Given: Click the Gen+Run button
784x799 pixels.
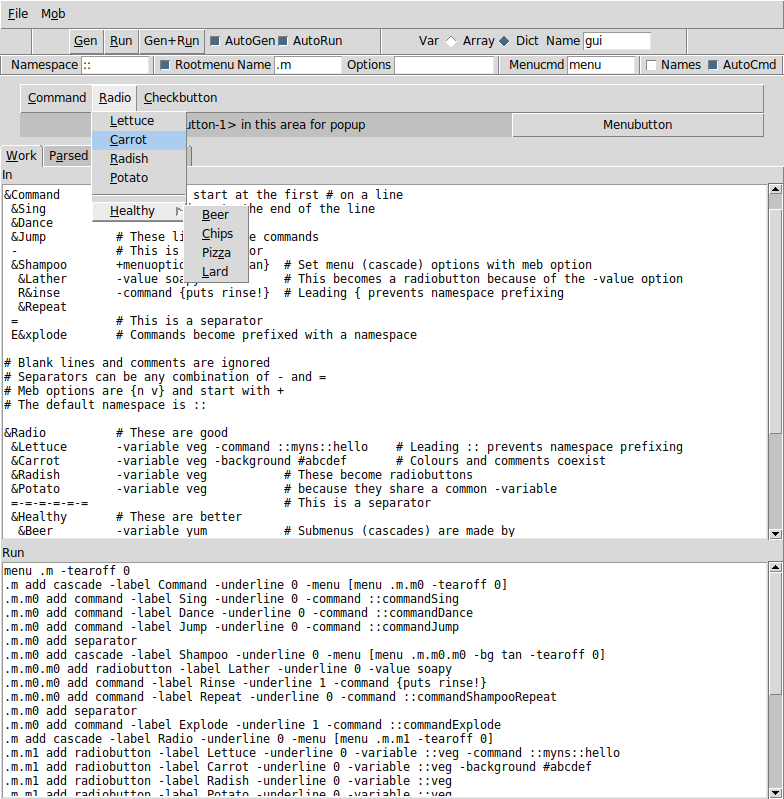Looking at the screenshot, I should [172, 41].
